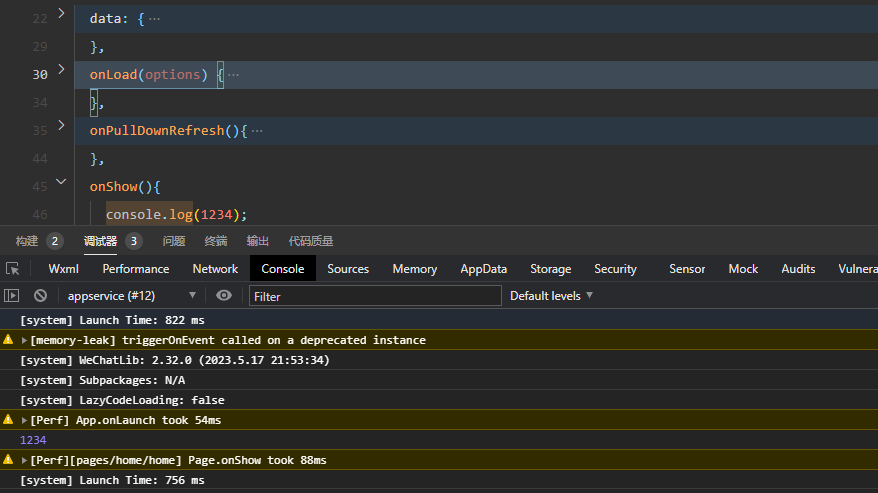Viewport: 878px width, 493px height.
Task: Open the Audits tab
Action: pos(798,269)
